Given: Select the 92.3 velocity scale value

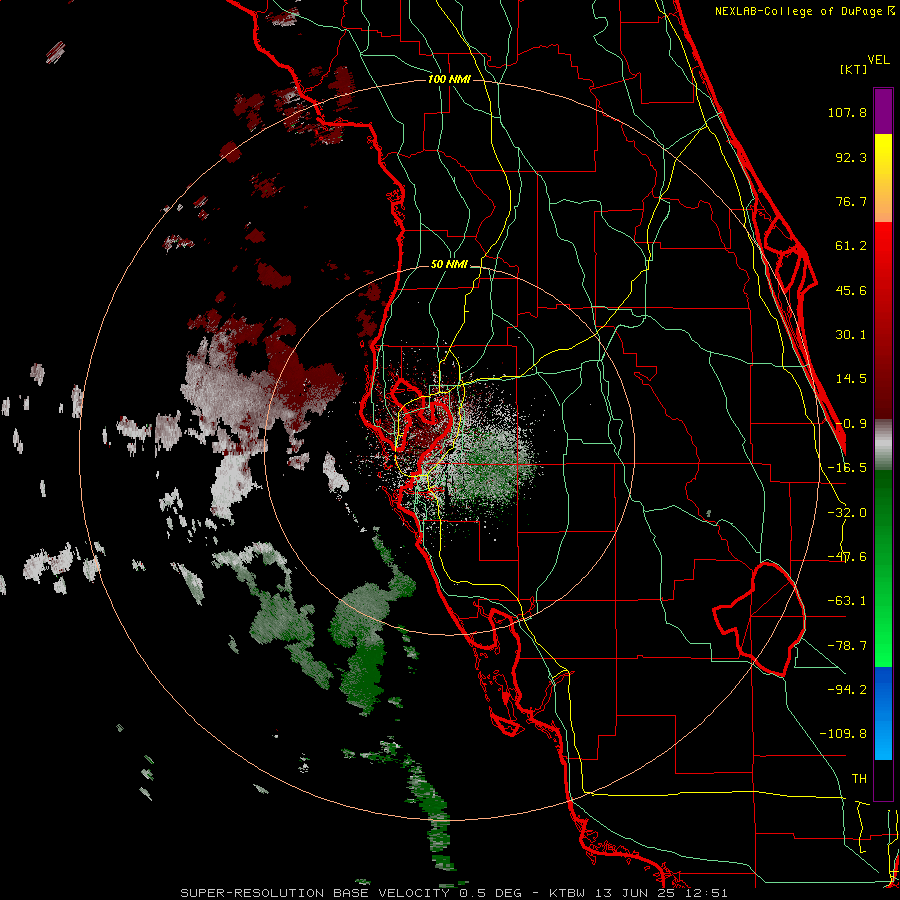Looking at the screenshot, I should 851,157.
